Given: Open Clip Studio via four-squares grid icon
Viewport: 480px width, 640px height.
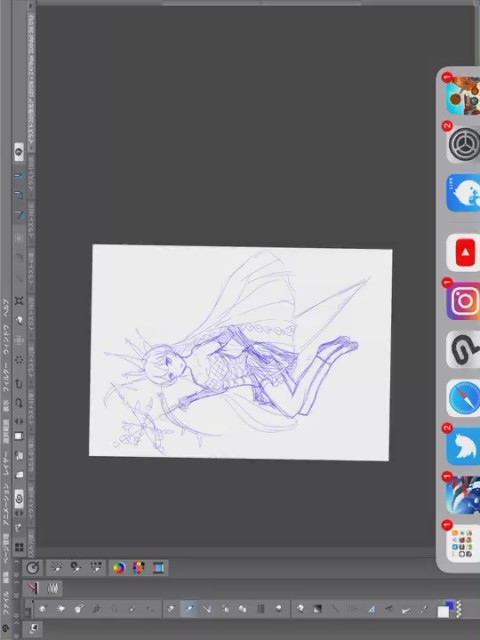Looking at the screenshot, I should 19,547.
